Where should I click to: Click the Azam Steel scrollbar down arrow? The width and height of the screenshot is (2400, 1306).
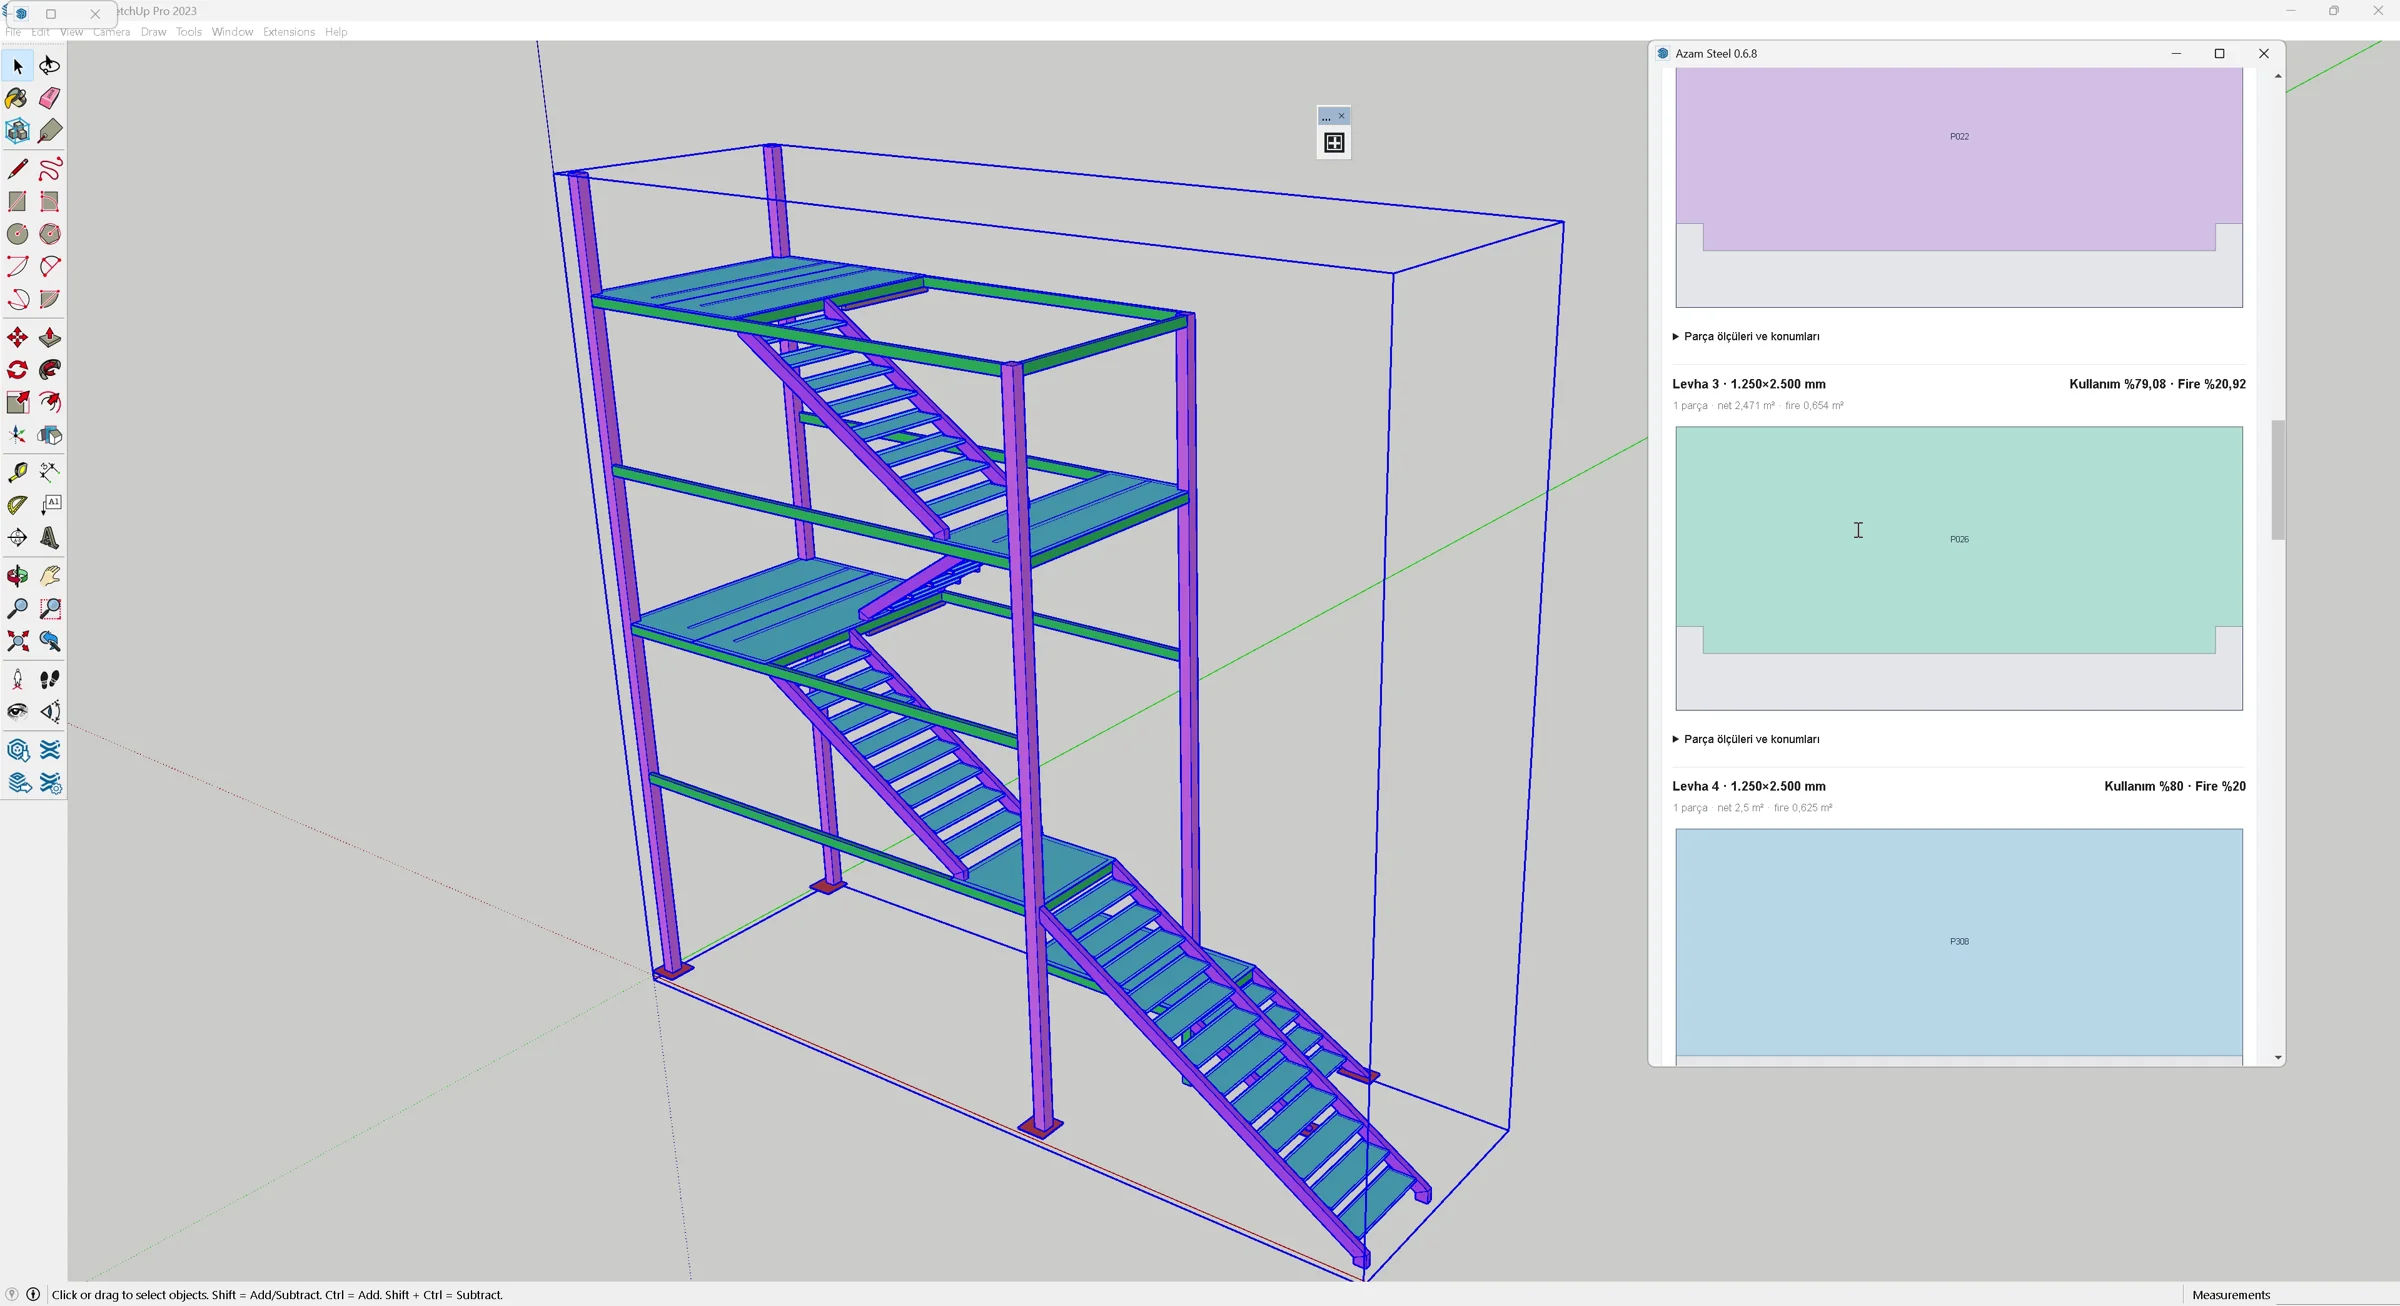tap(2278, 1057)
